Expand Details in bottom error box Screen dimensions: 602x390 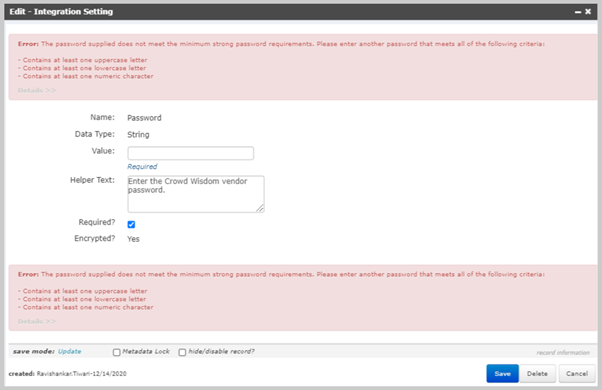coord(37,321)
